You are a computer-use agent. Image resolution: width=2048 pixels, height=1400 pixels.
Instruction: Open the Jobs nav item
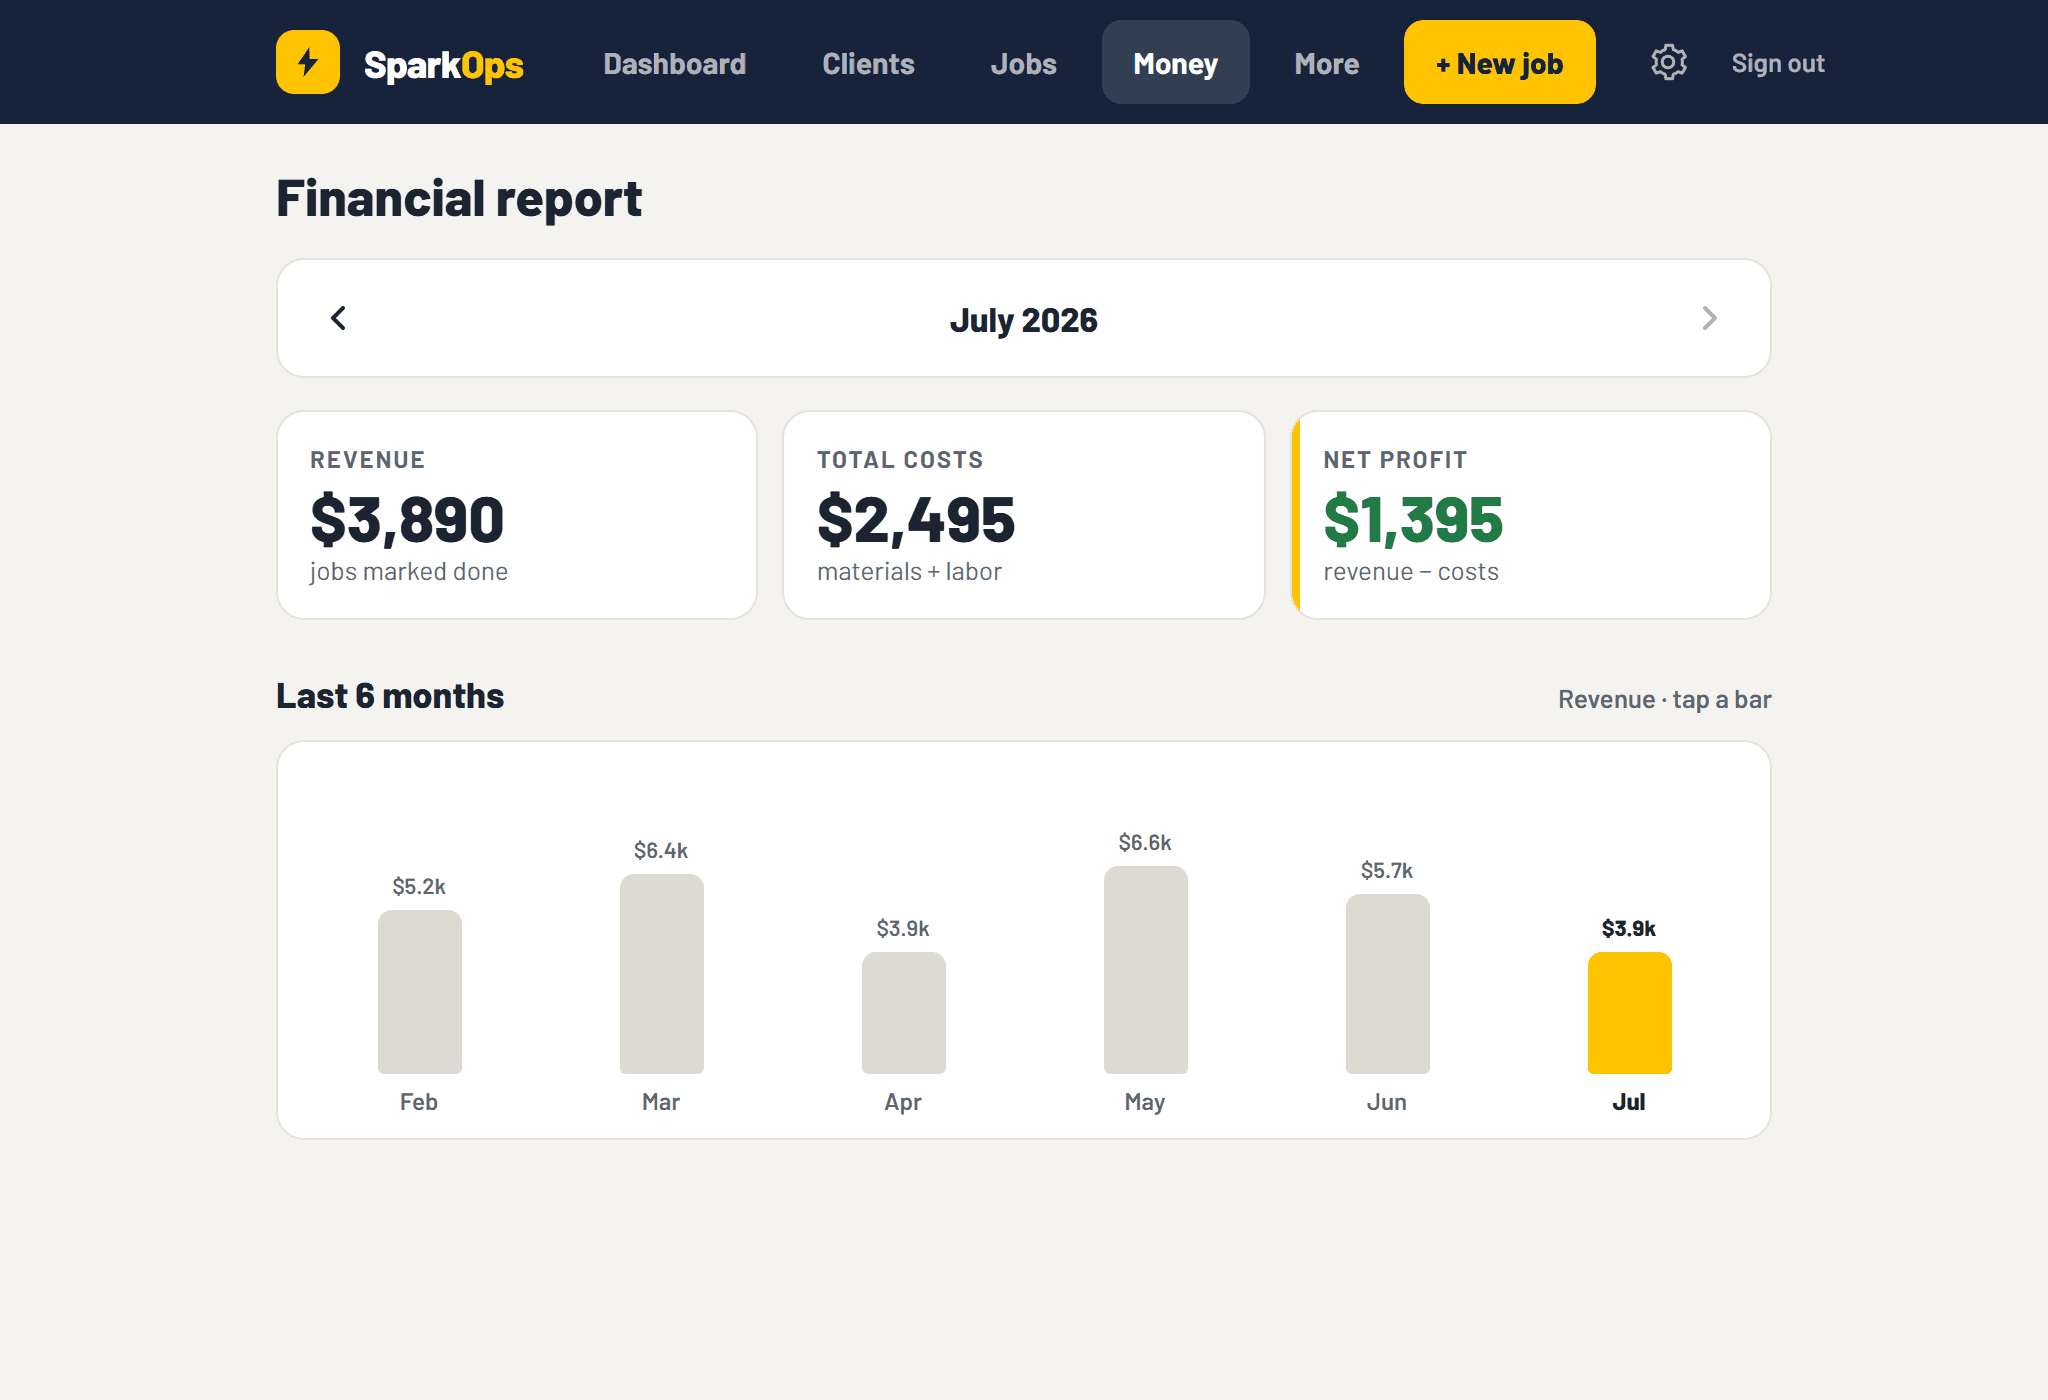pyautogui.click(x=1023, y=63)
